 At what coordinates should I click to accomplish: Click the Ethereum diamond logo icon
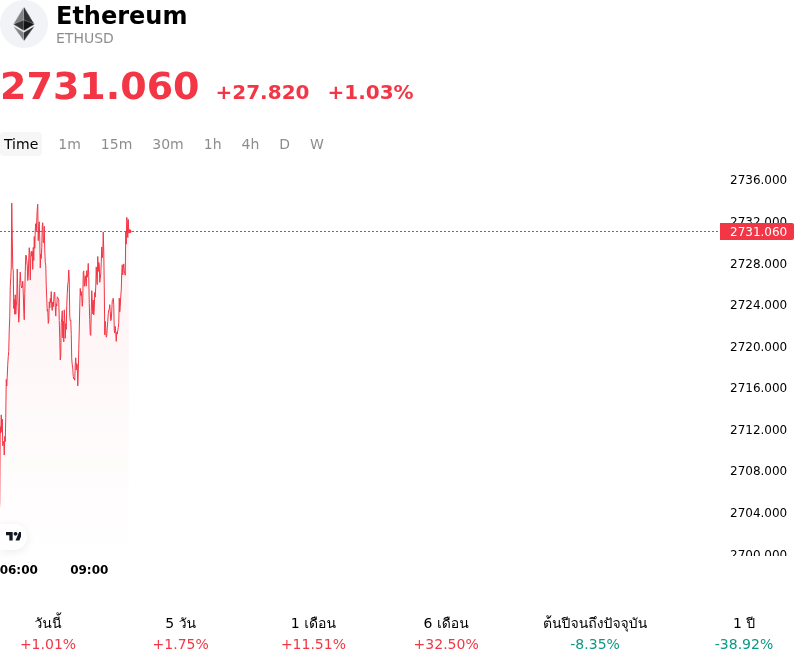point(23,24)
